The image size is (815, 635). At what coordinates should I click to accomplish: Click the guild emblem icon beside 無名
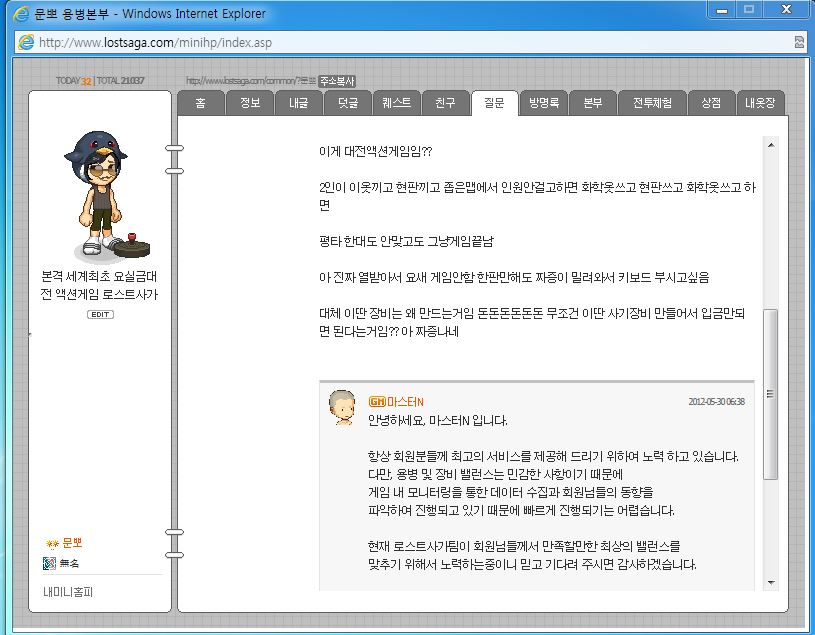(49, 563)
